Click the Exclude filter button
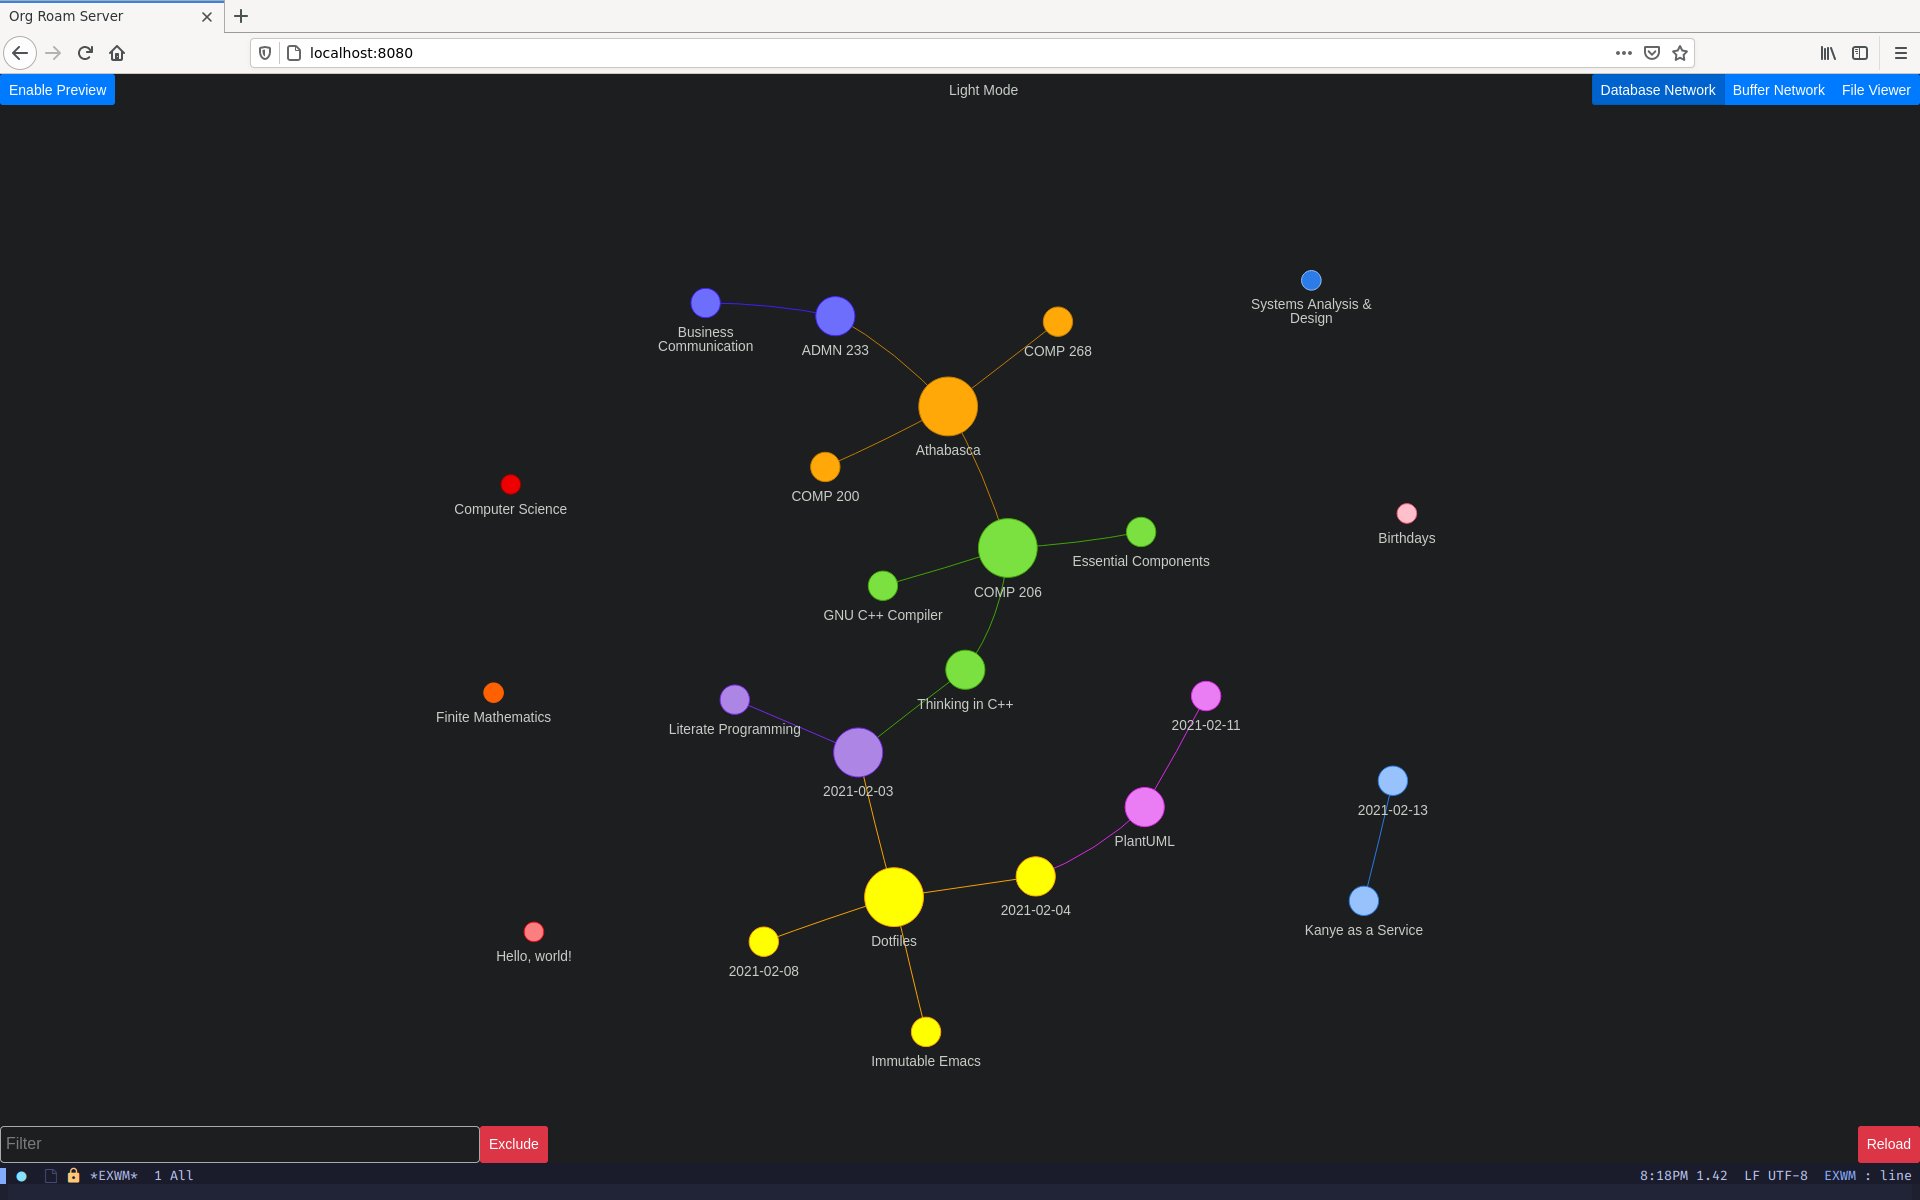This screenshot has height=1200, width=1920. coord(513,1143)
